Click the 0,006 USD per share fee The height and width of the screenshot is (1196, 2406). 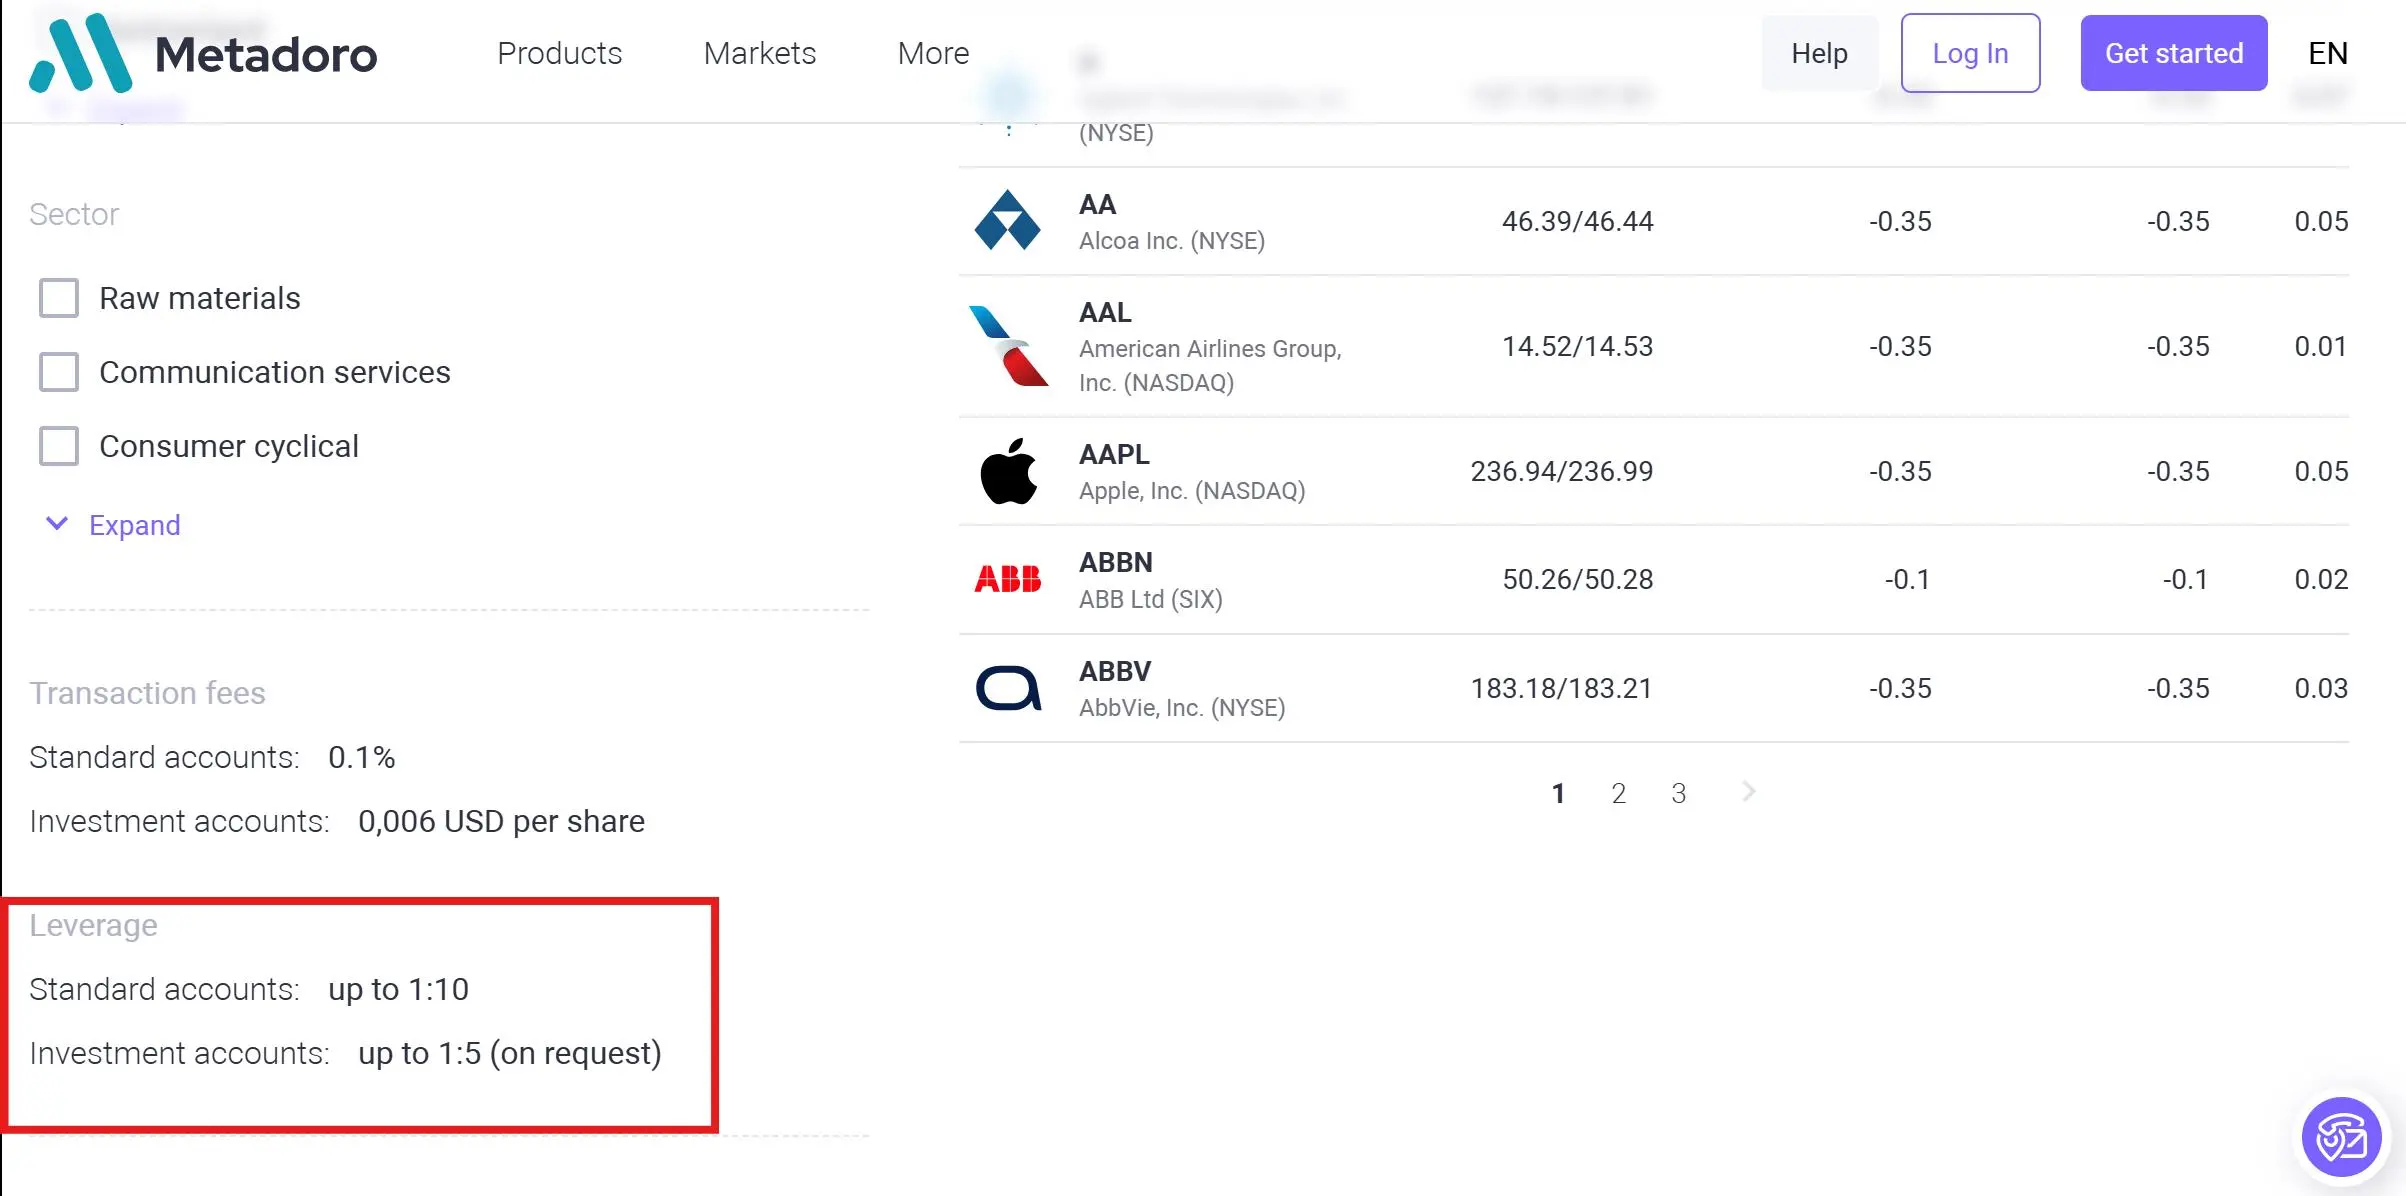point(502,821)
